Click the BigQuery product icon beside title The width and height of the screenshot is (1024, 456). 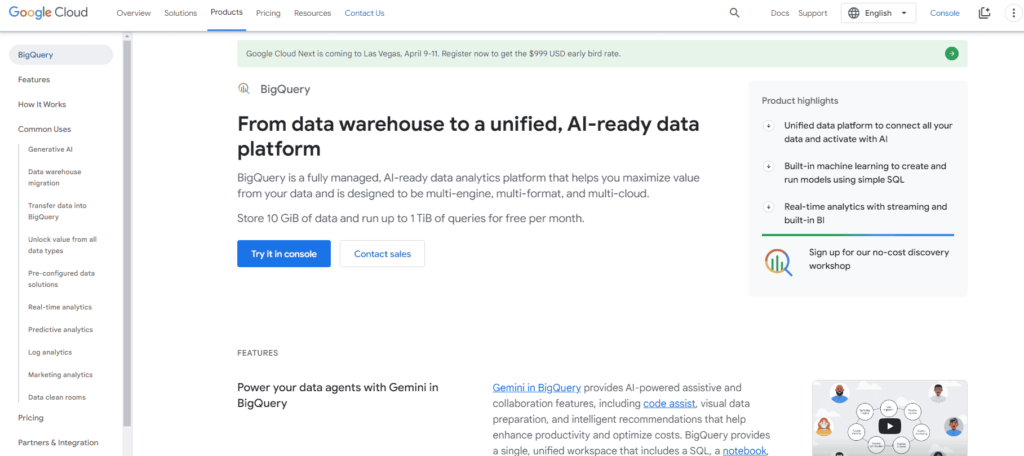click(244, 89)
